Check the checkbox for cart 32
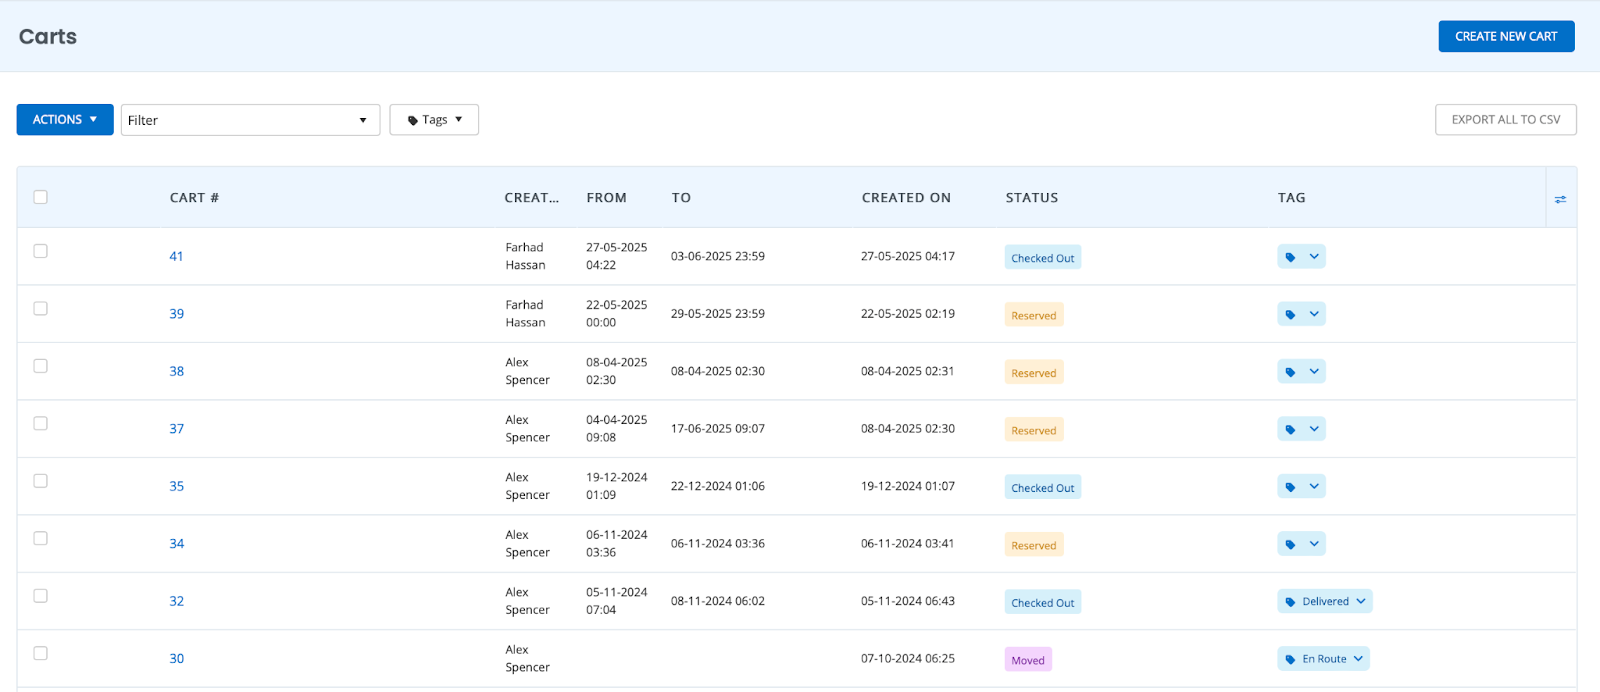 click(x=40, y=596)
